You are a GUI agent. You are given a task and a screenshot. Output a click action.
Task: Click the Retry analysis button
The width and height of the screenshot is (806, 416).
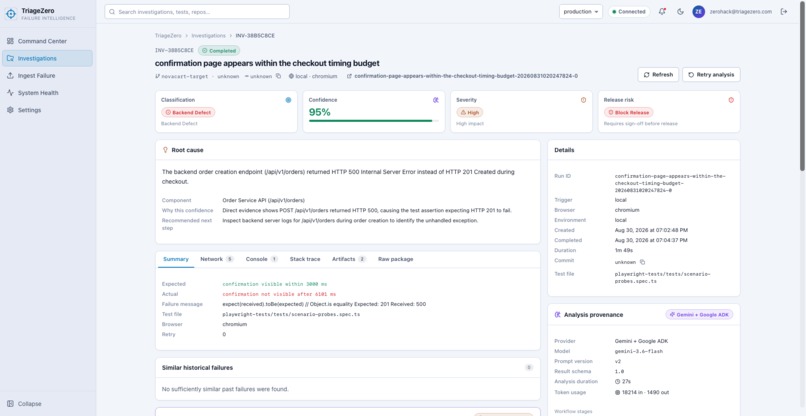[711, 75]
